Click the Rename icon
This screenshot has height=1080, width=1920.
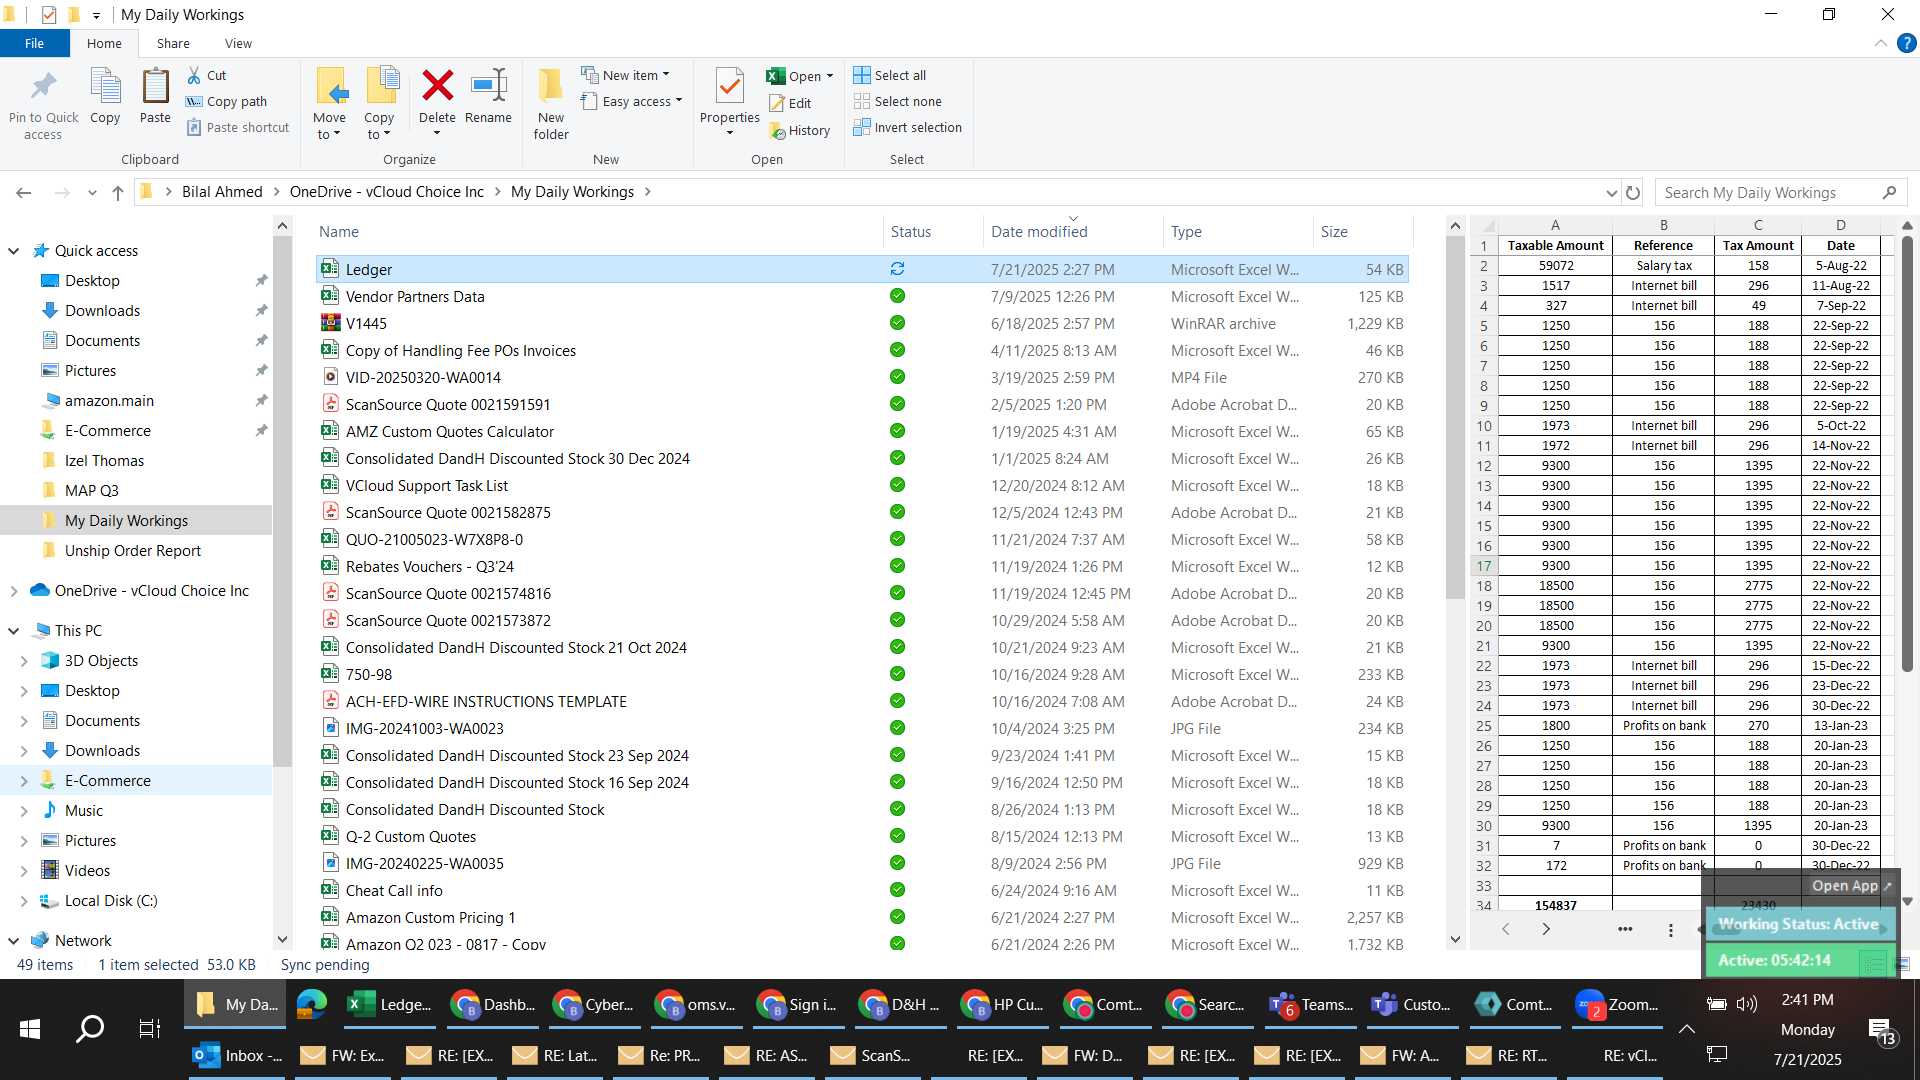(x=489, y=86)
